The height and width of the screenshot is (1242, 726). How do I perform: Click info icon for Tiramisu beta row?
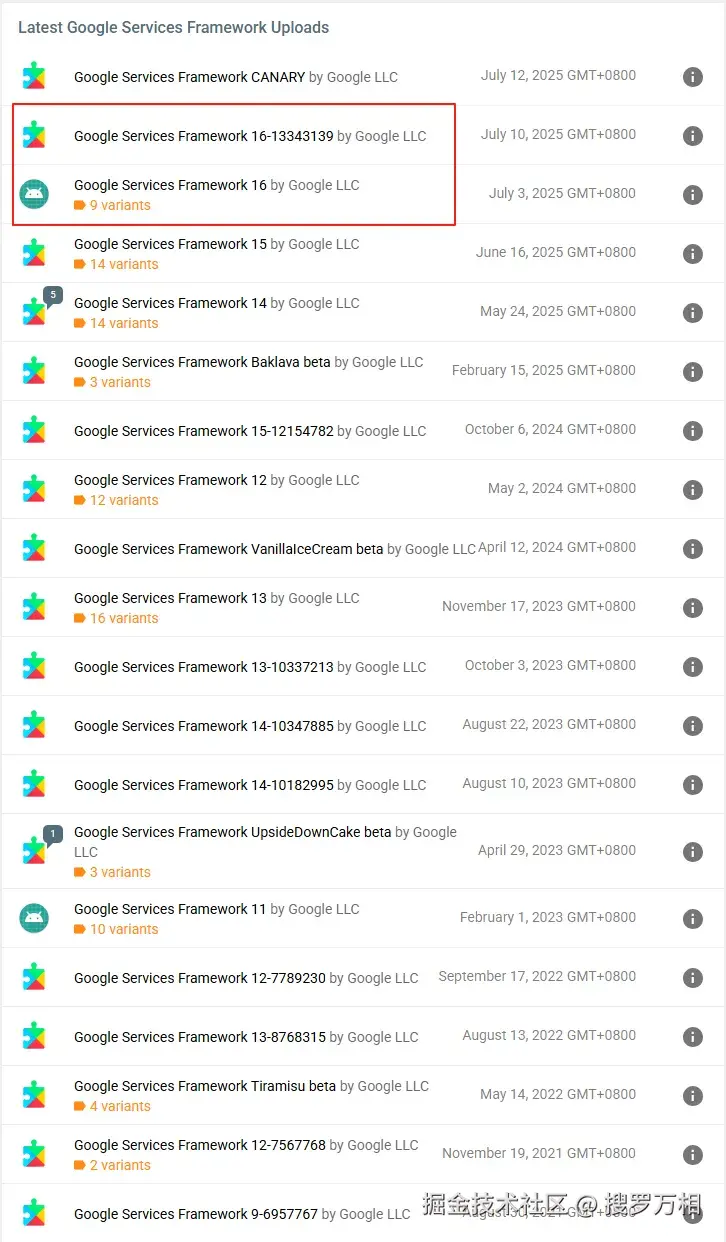pos(692,1096)
